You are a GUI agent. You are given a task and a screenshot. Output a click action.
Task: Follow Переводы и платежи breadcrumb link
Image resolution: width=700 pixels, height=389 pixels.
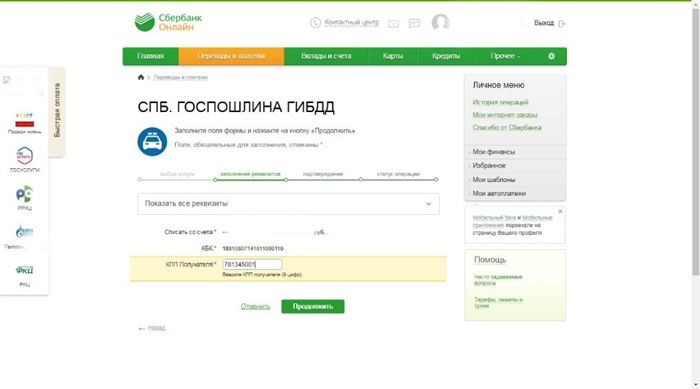[x=180, y=77]
